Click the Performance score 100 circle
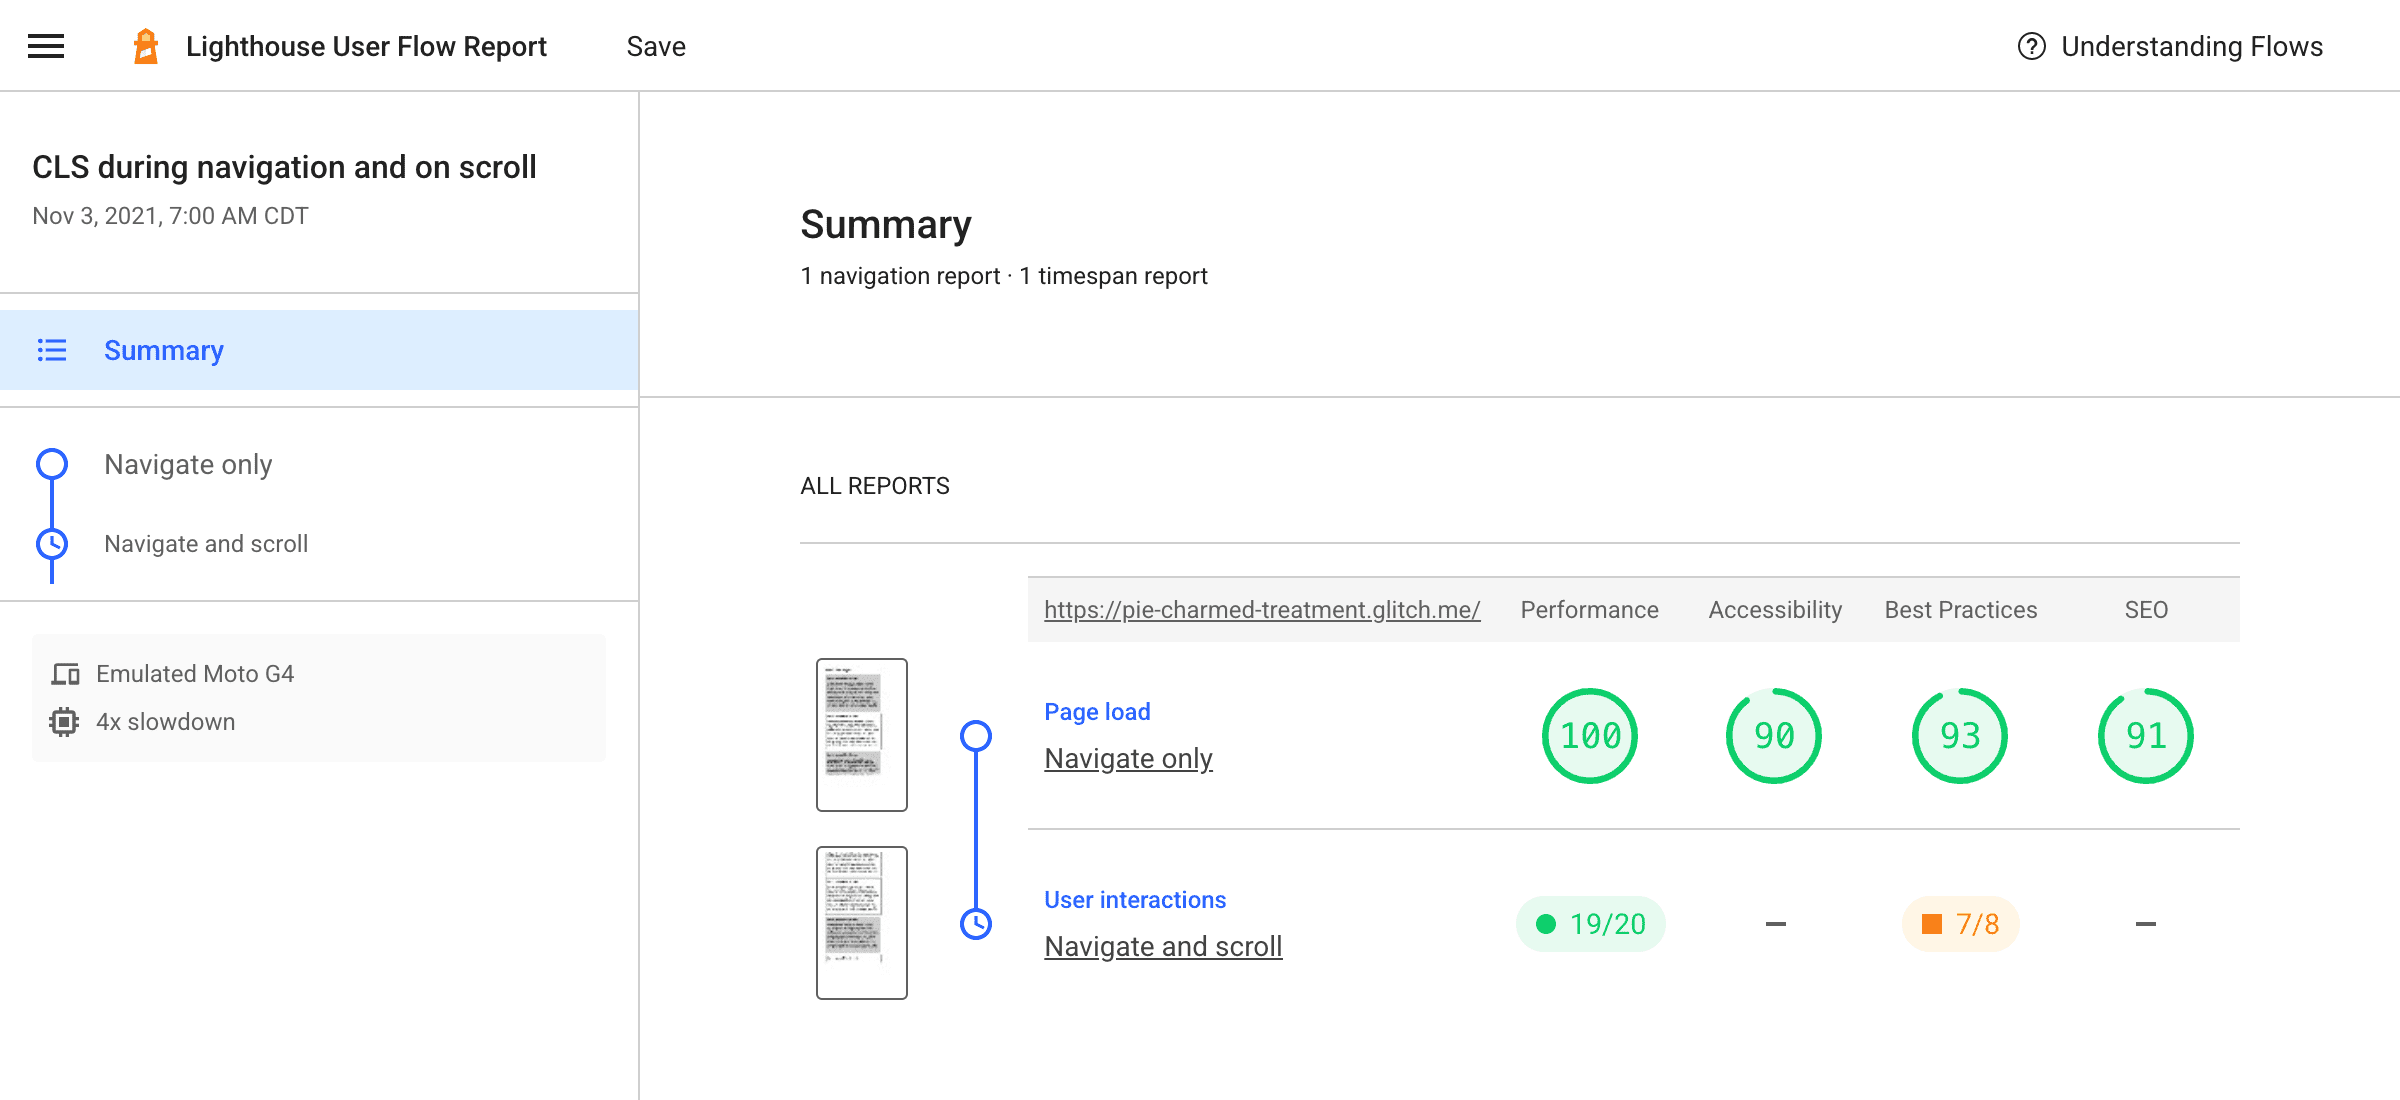Screen dimensions: 2400x1100 pyautogui.click(x=1589, y=736)
